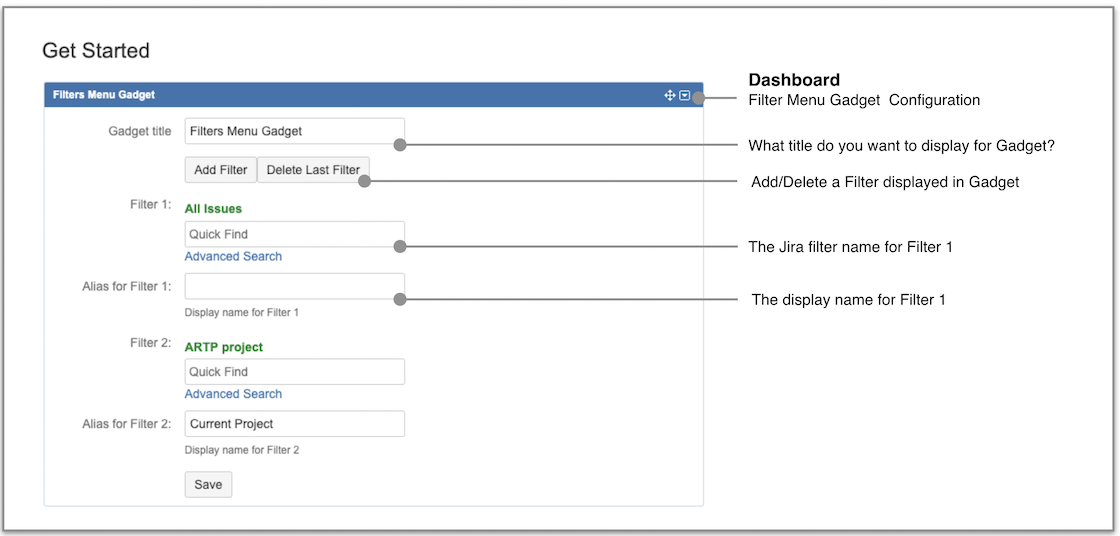Select the green All Issues filter name
The width and height of the screenshot is (1120, 536).
(213, 209)
